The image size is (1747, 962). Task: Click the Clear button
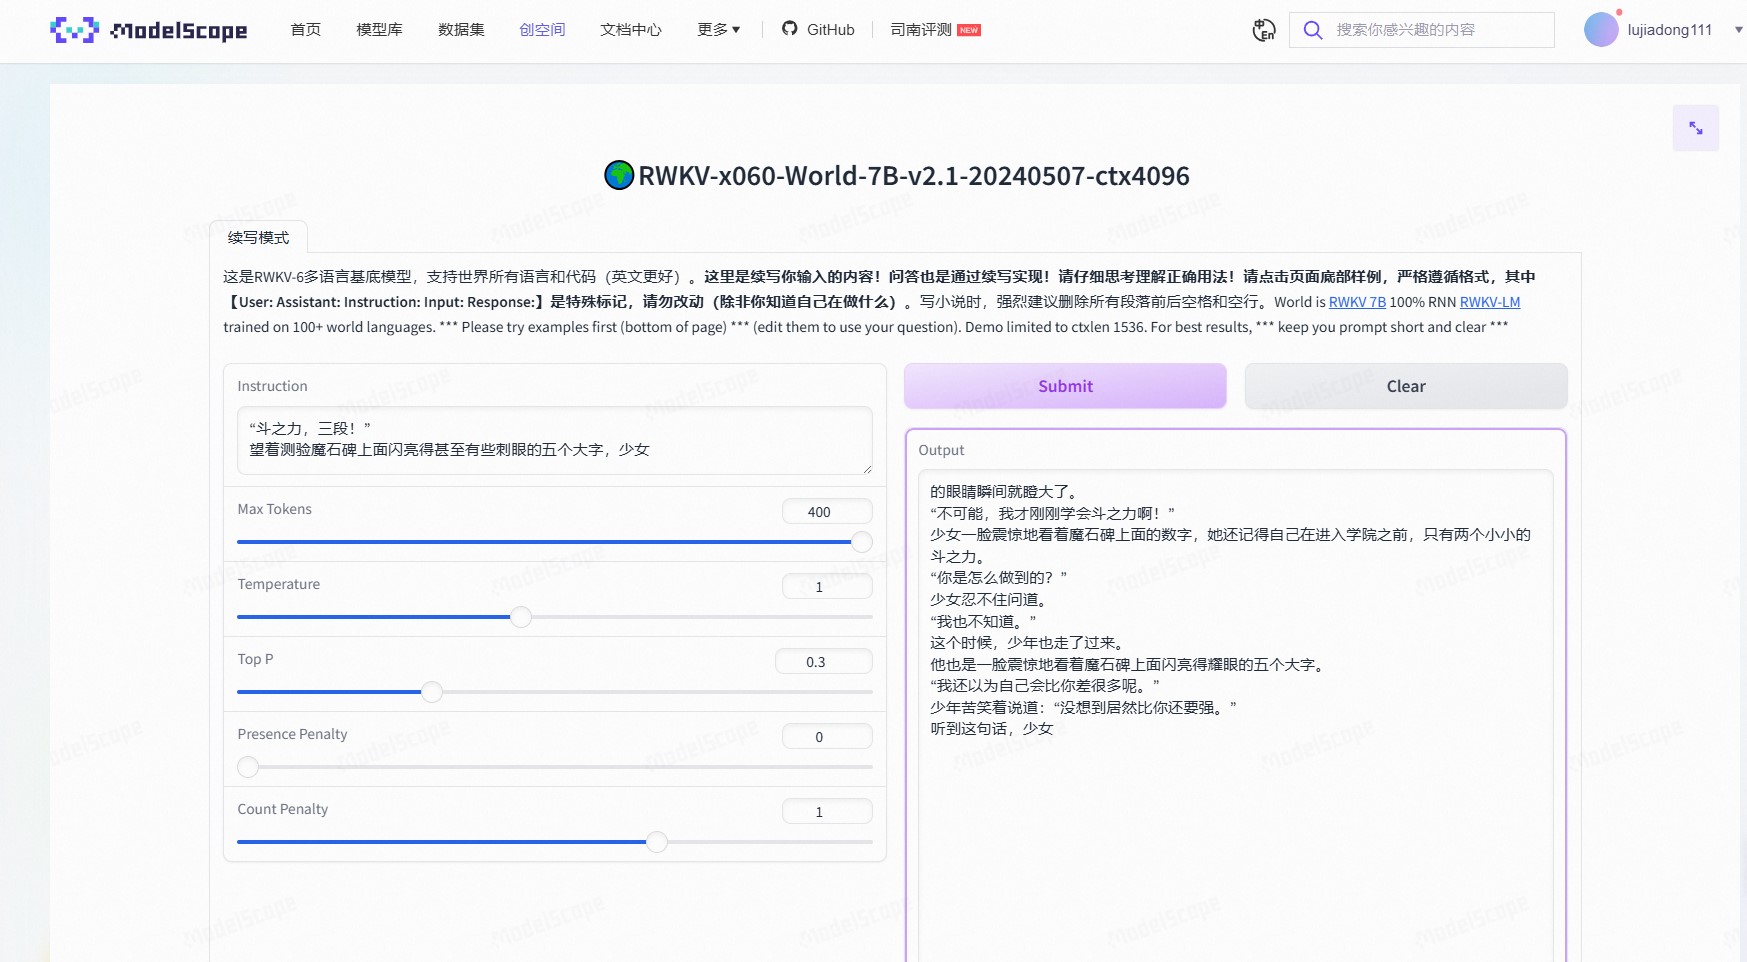pyautogui.click(x=1406, y=386)
